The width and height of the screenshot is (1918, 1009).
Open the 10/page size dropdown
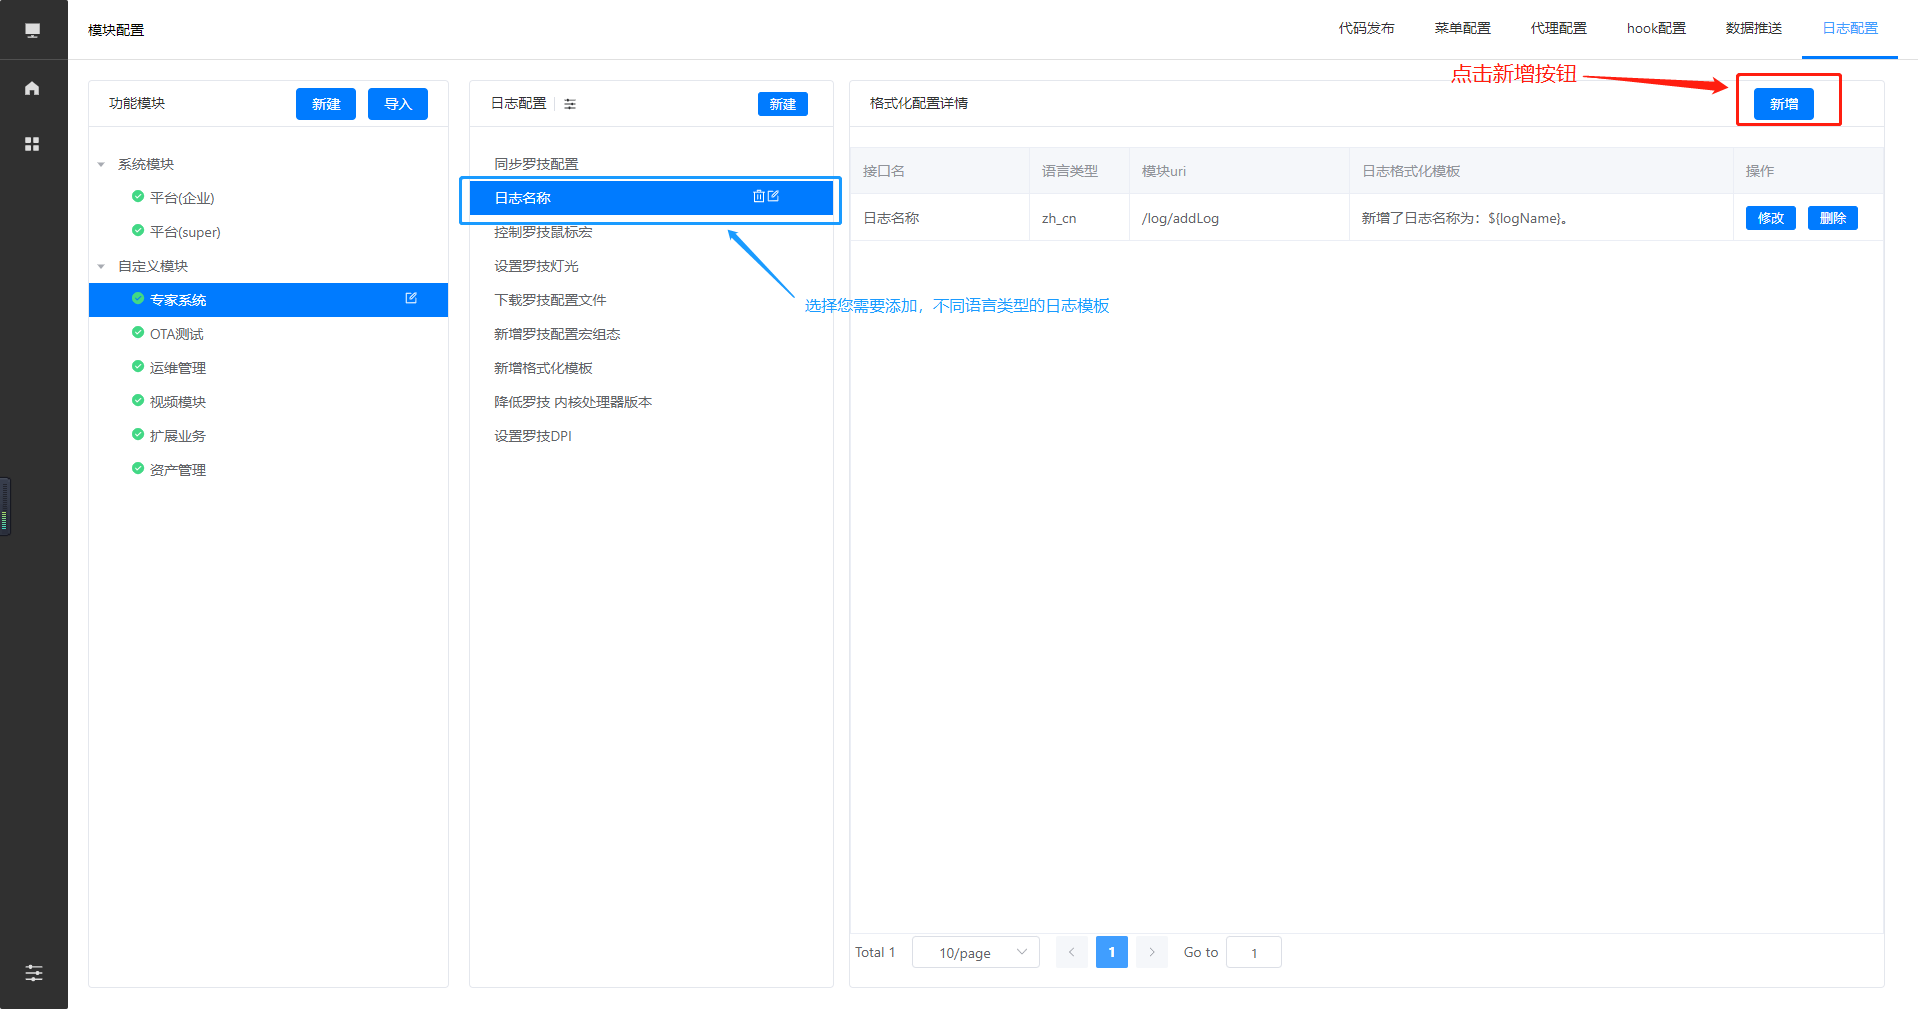click(975, 952)
